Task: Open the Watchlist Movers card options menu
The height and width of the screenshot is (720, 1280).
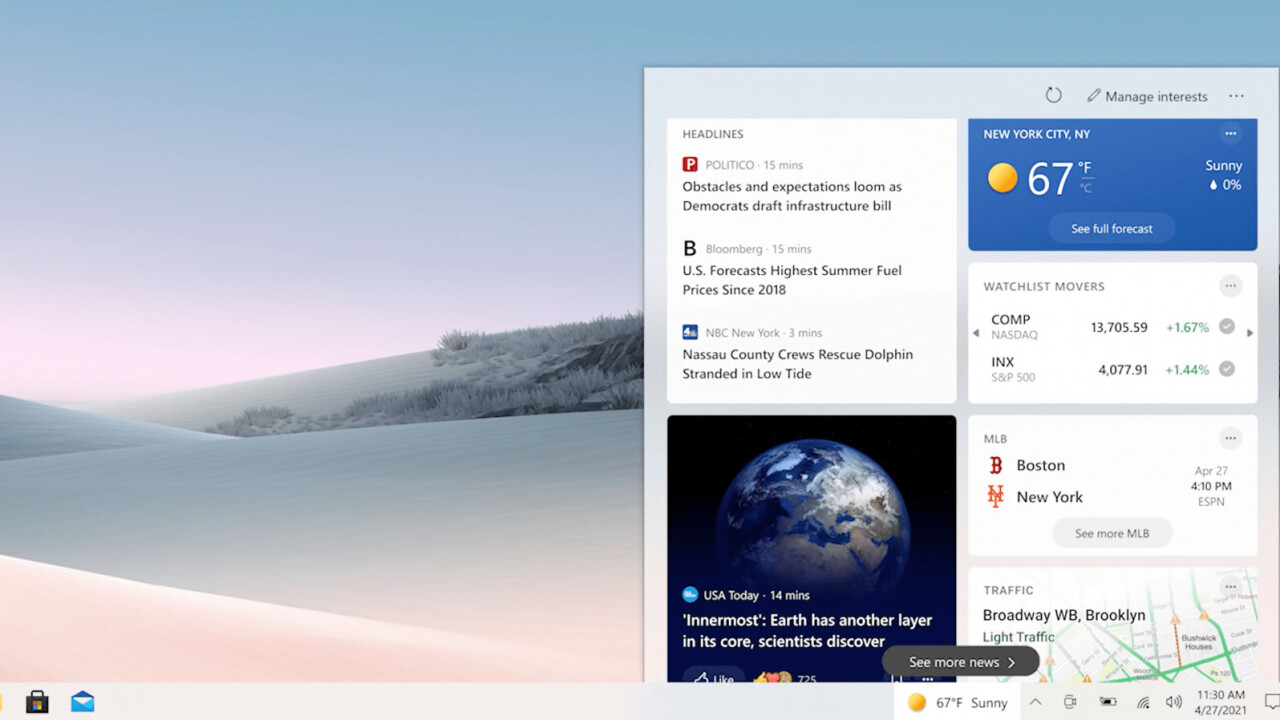Action: click(x=1230, y=286)
